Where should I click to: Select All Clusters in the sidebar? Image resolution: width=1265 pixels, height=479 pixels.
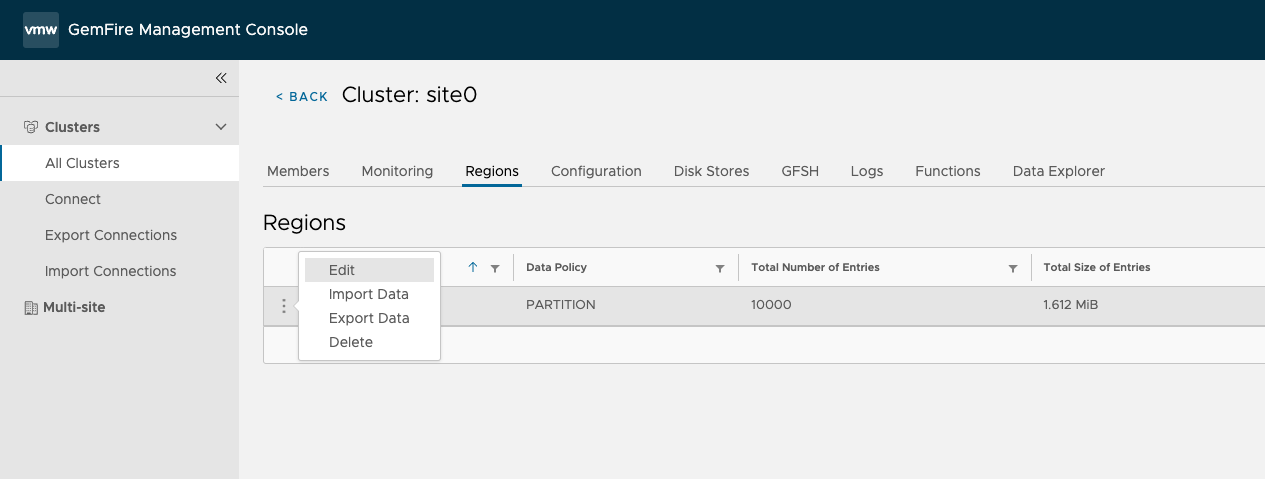tap(120, 163)
